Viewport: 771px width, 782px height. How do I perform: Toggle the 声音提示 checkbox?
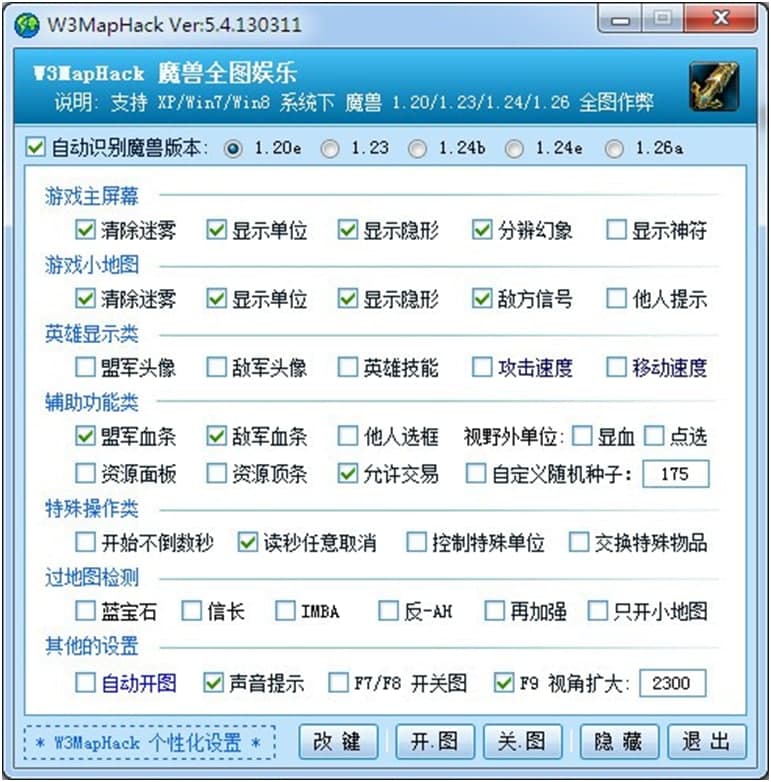click(x=213, y=683)
